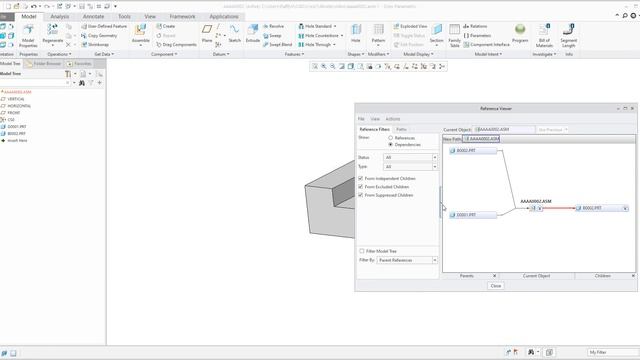
Task: Open Family Table
Action: (x=454, y=36)
